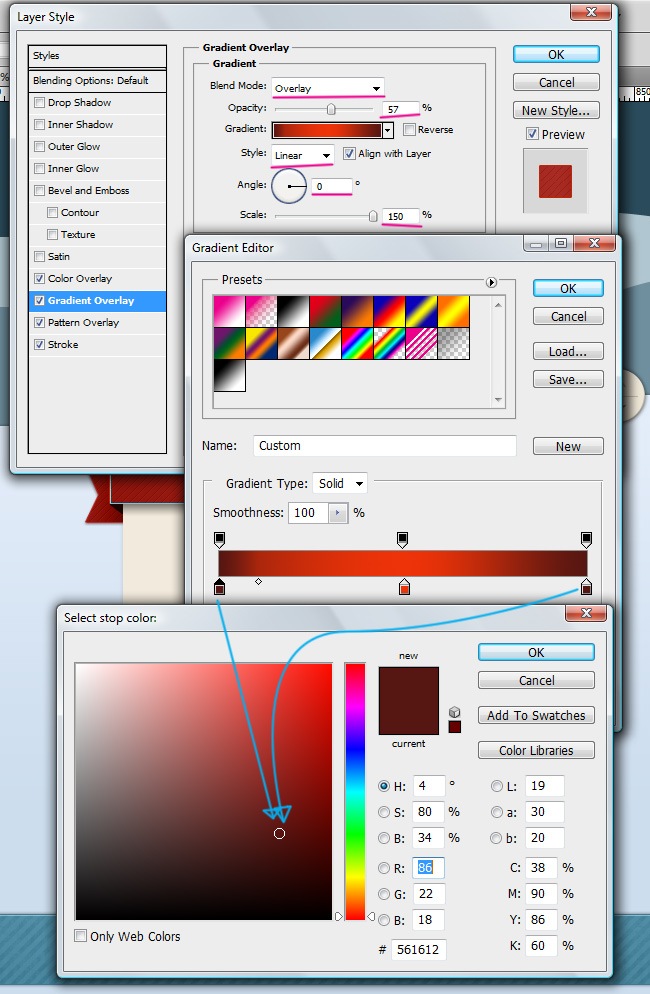This screenshot has height=994, width=650.
Task: Select the rainbow spectrum gradient preset
Action: [x=357, y=344]
